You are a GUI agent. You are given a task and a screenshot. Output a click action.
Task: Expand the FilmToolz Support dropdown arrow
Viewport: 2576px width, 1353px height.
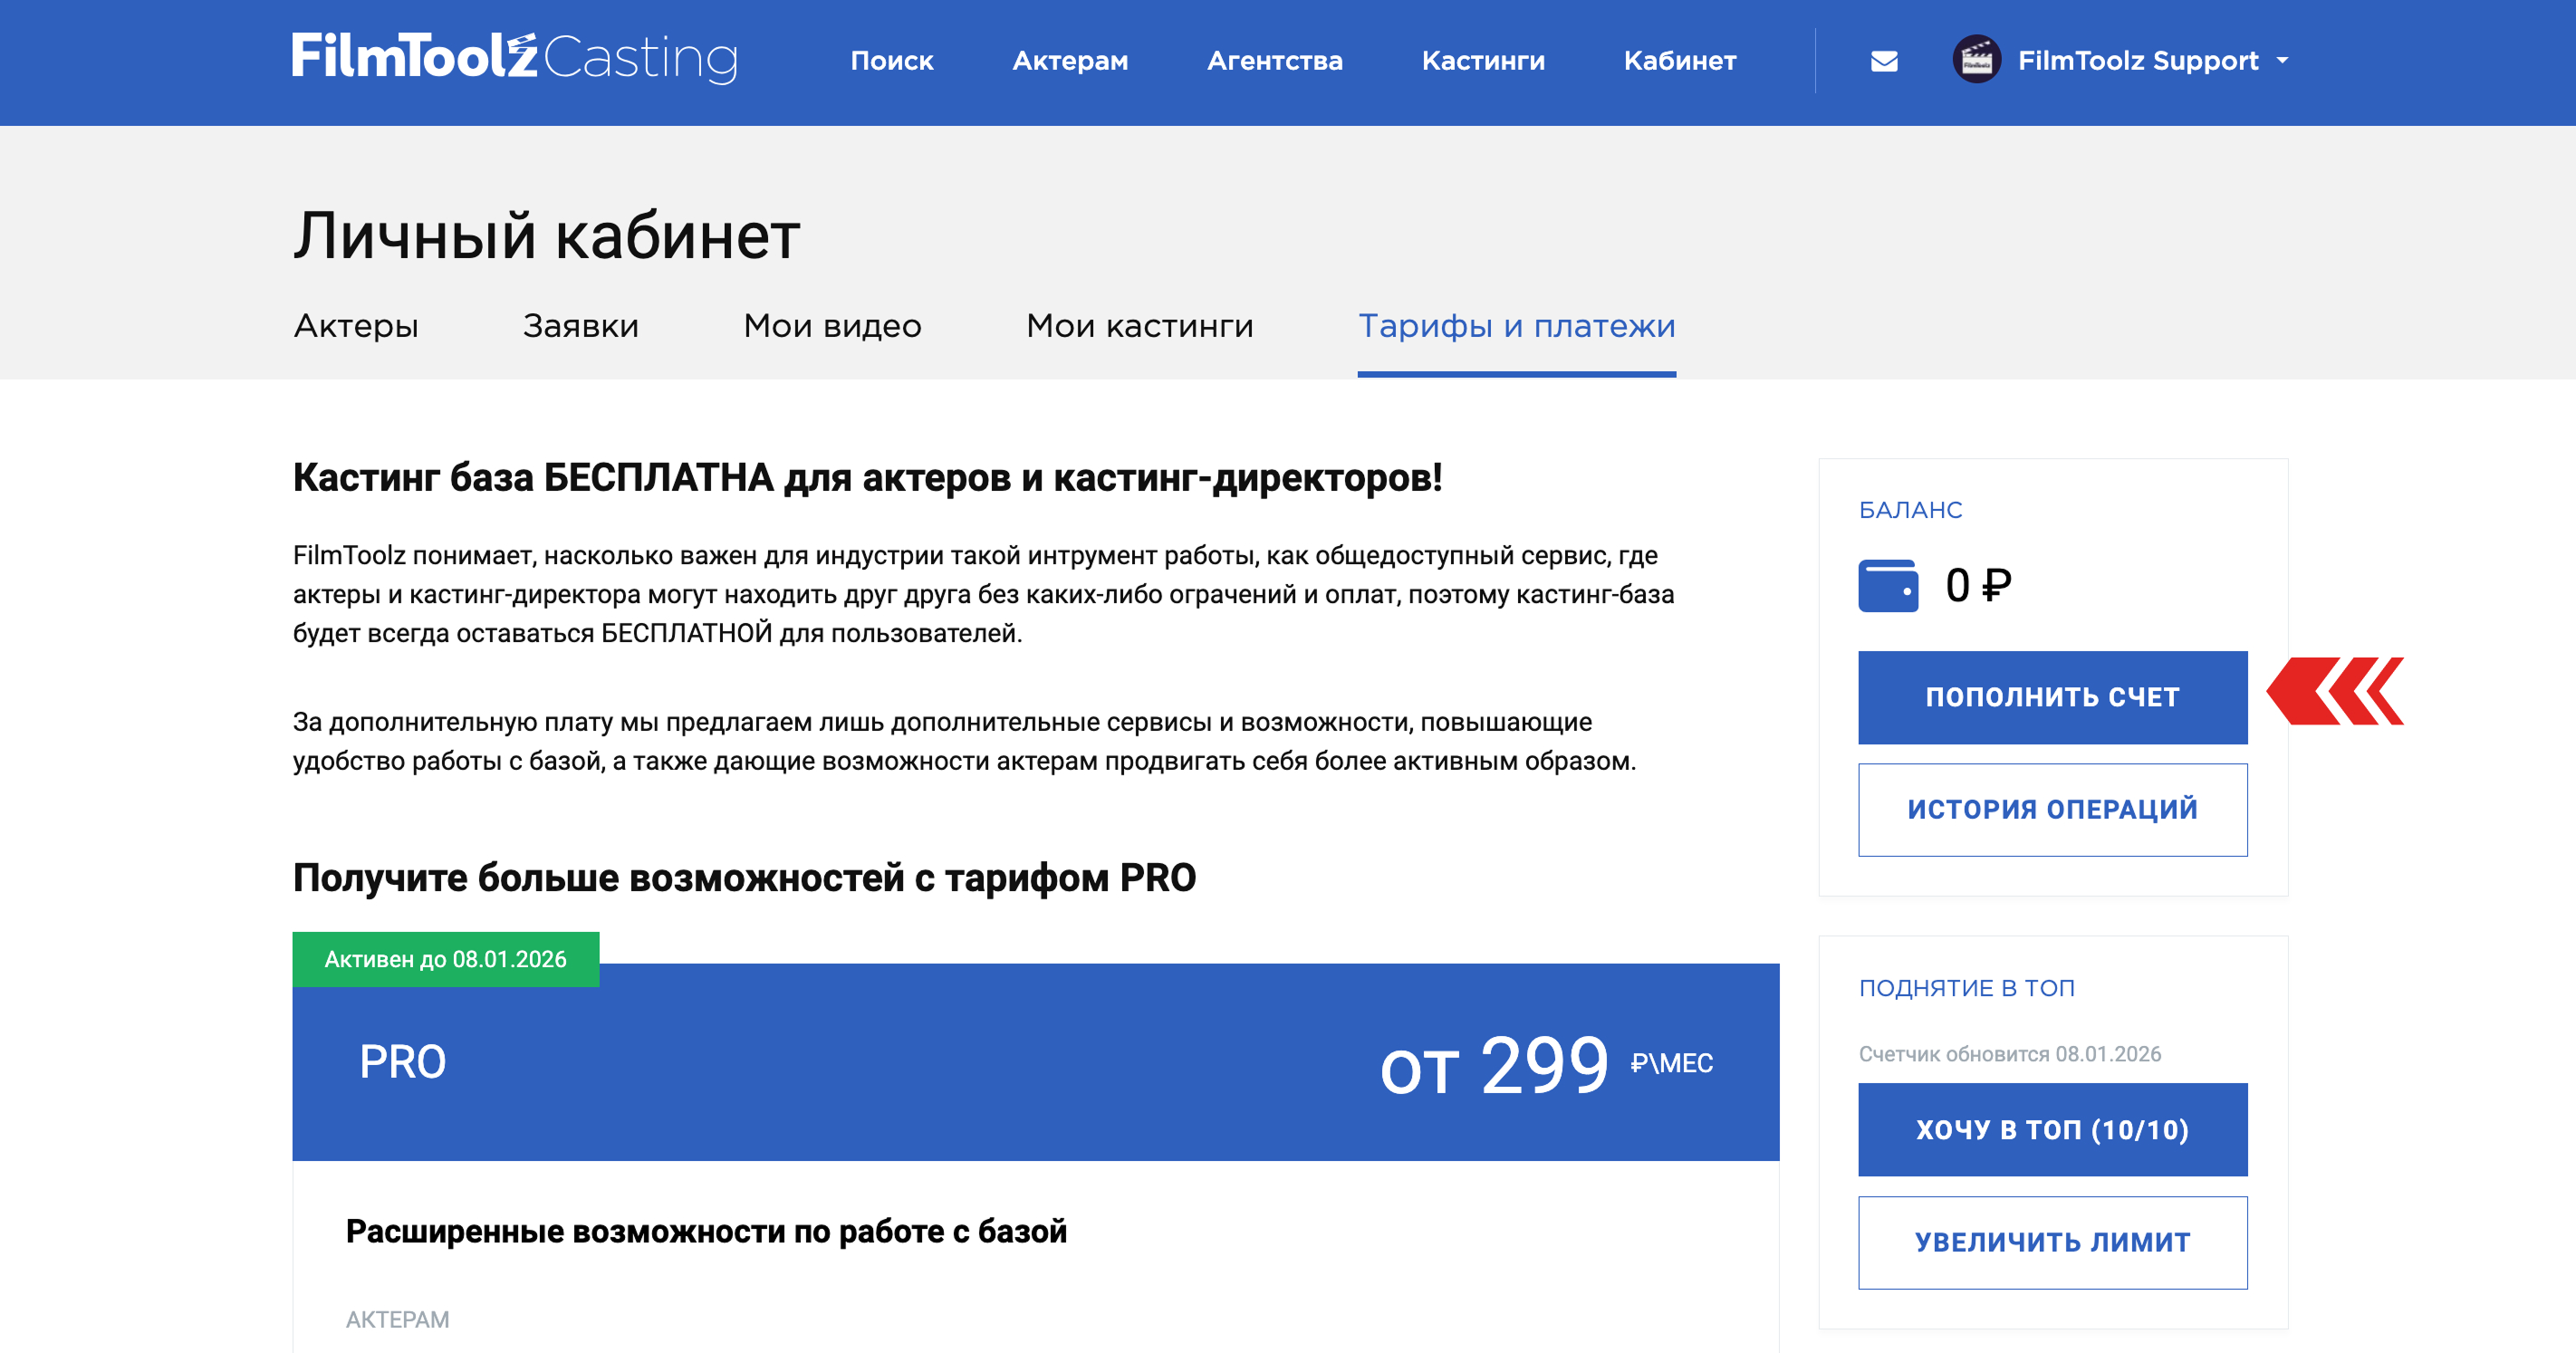[x=2283, y=61]
